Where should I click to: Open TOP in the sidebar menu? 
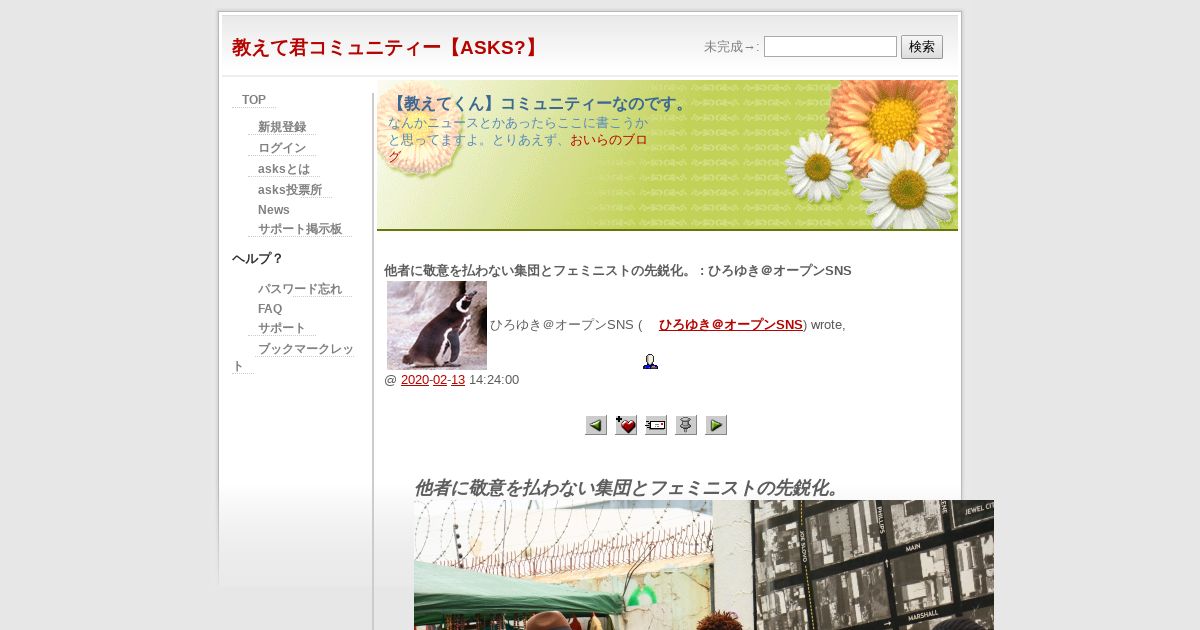point(254,100)
